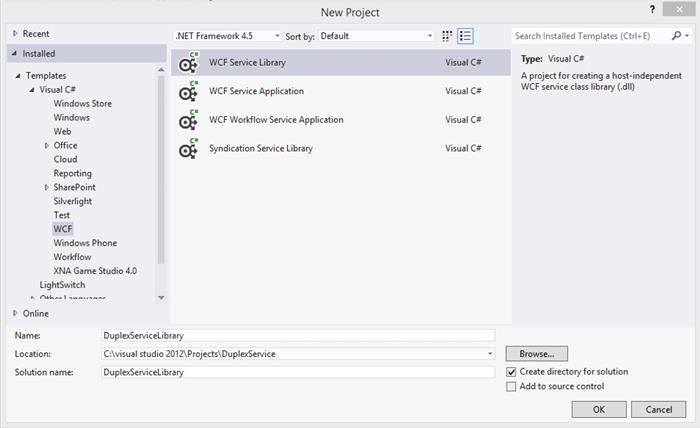Select the WCF Service Application template name
The image size is (700, 428).
click(256, 91)
